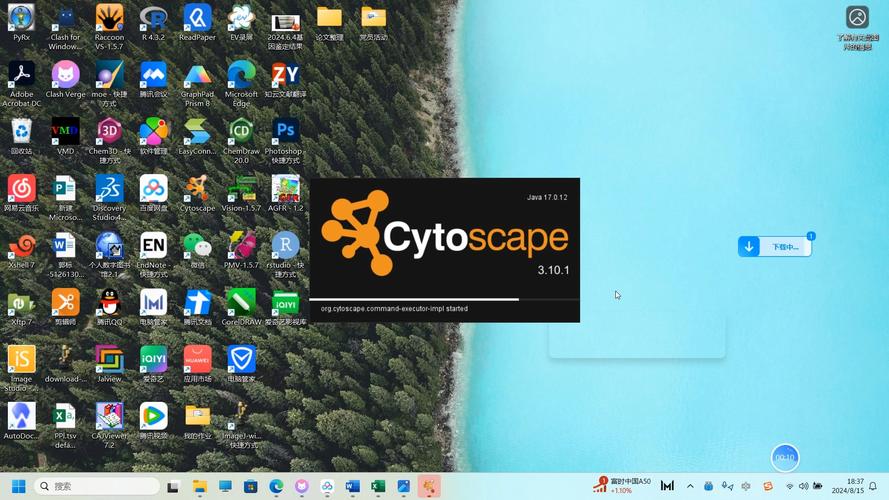Click the 00:10 recording timer circle

point(785,457)
